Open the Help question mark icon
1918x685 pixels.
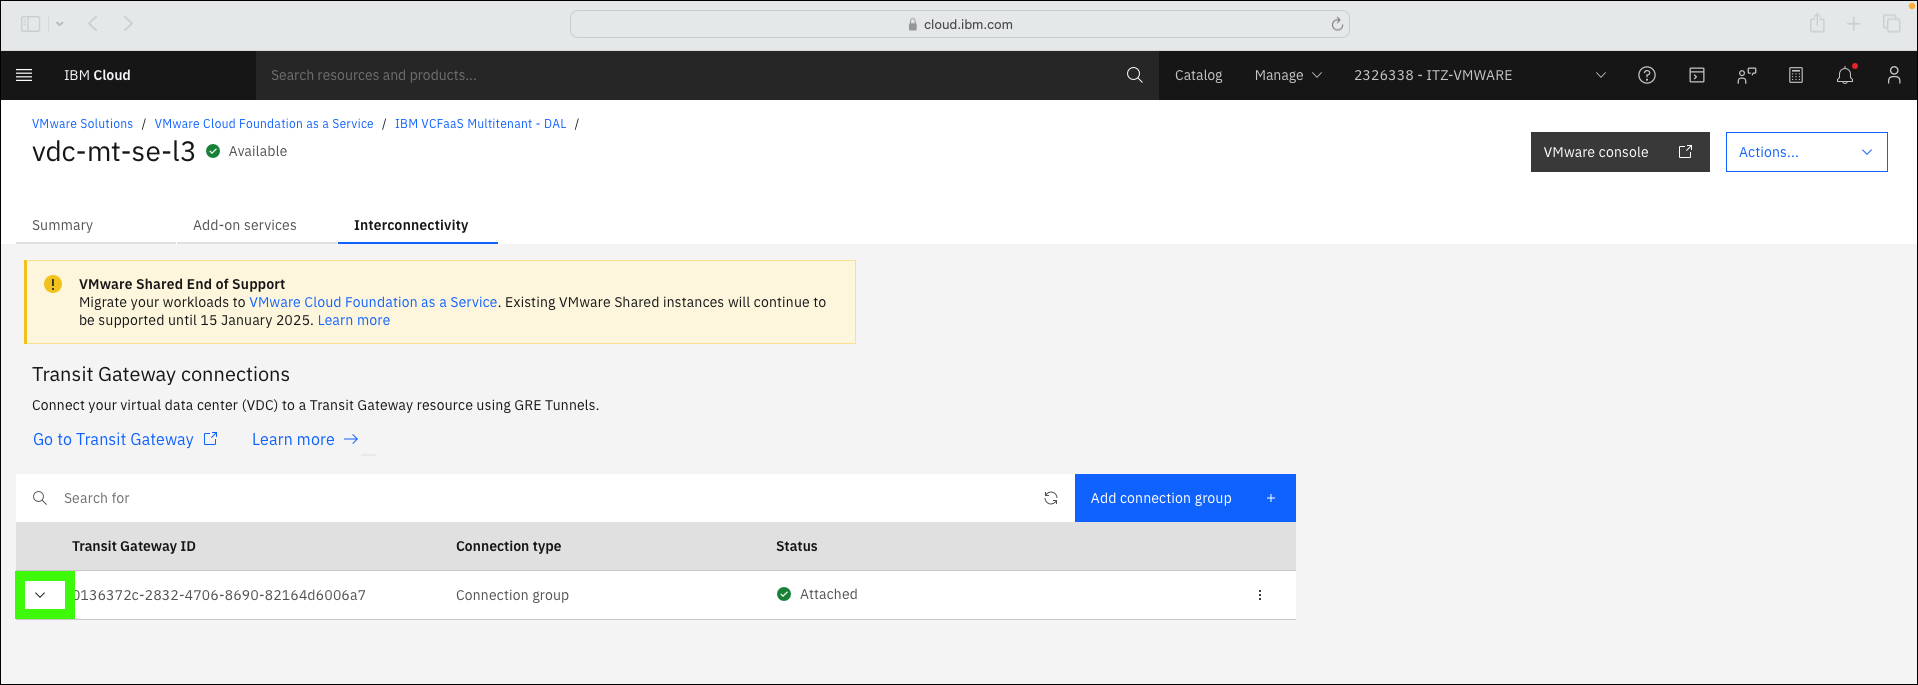click(x=1647, y=75)
